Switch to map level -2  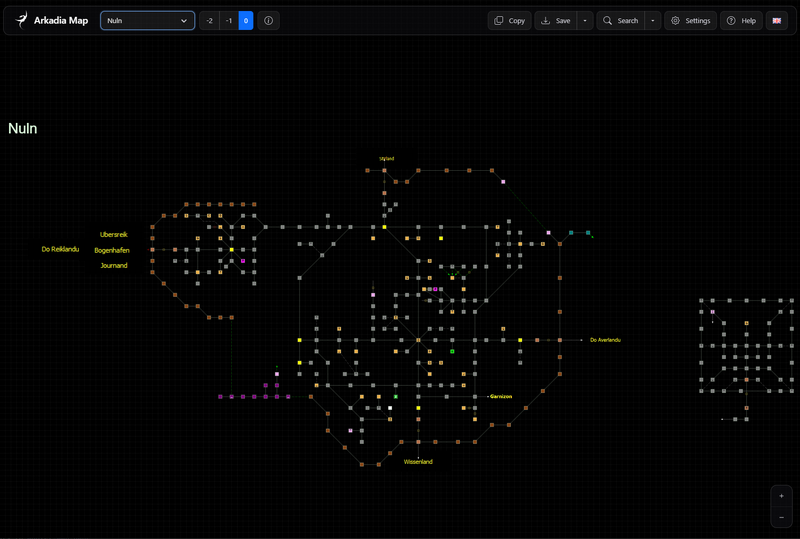click(209, 20)
